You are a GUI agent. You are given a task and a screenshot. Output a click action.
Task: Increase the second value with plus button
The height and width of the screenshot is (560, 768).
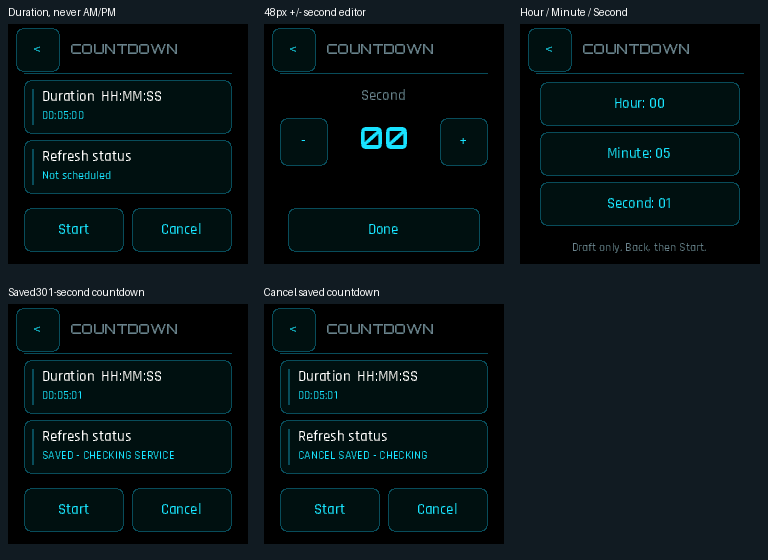pos(464,142)
